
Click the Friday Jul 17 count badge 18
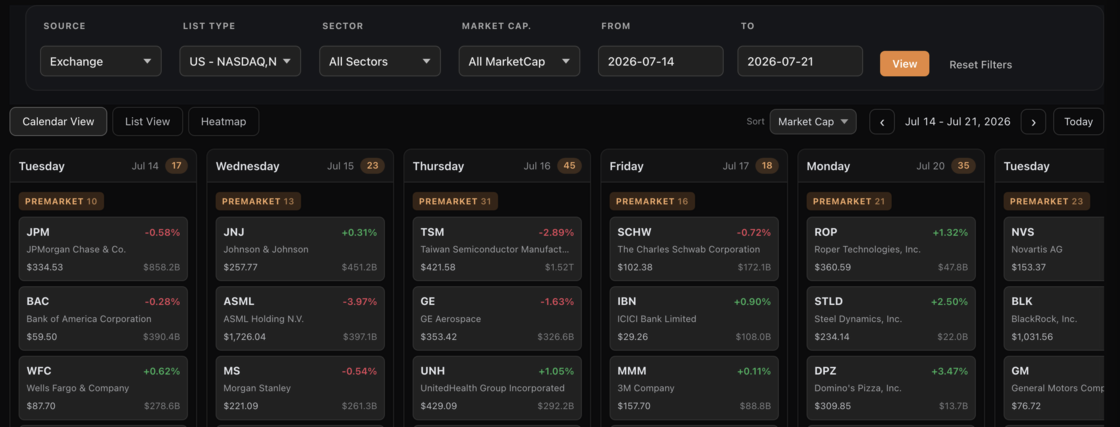766,166
